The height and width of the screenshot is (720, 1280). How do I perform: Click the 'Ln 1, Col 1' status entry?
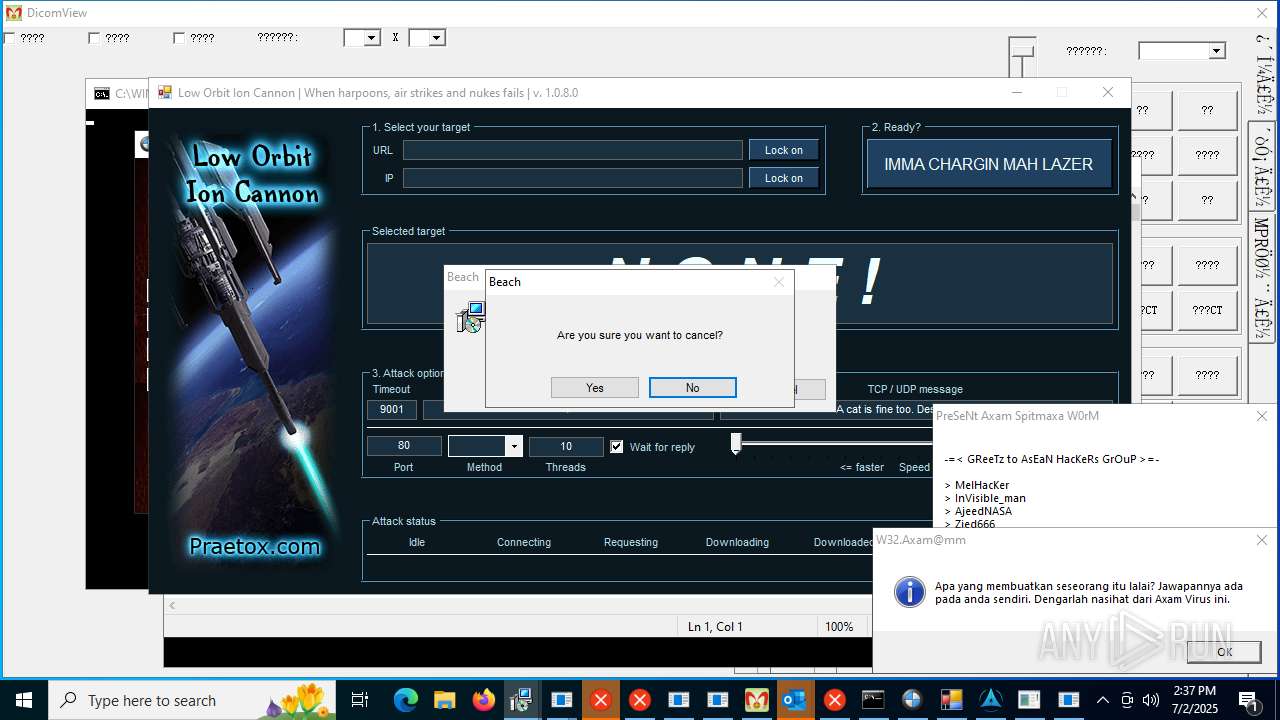[x=715, y=627]
